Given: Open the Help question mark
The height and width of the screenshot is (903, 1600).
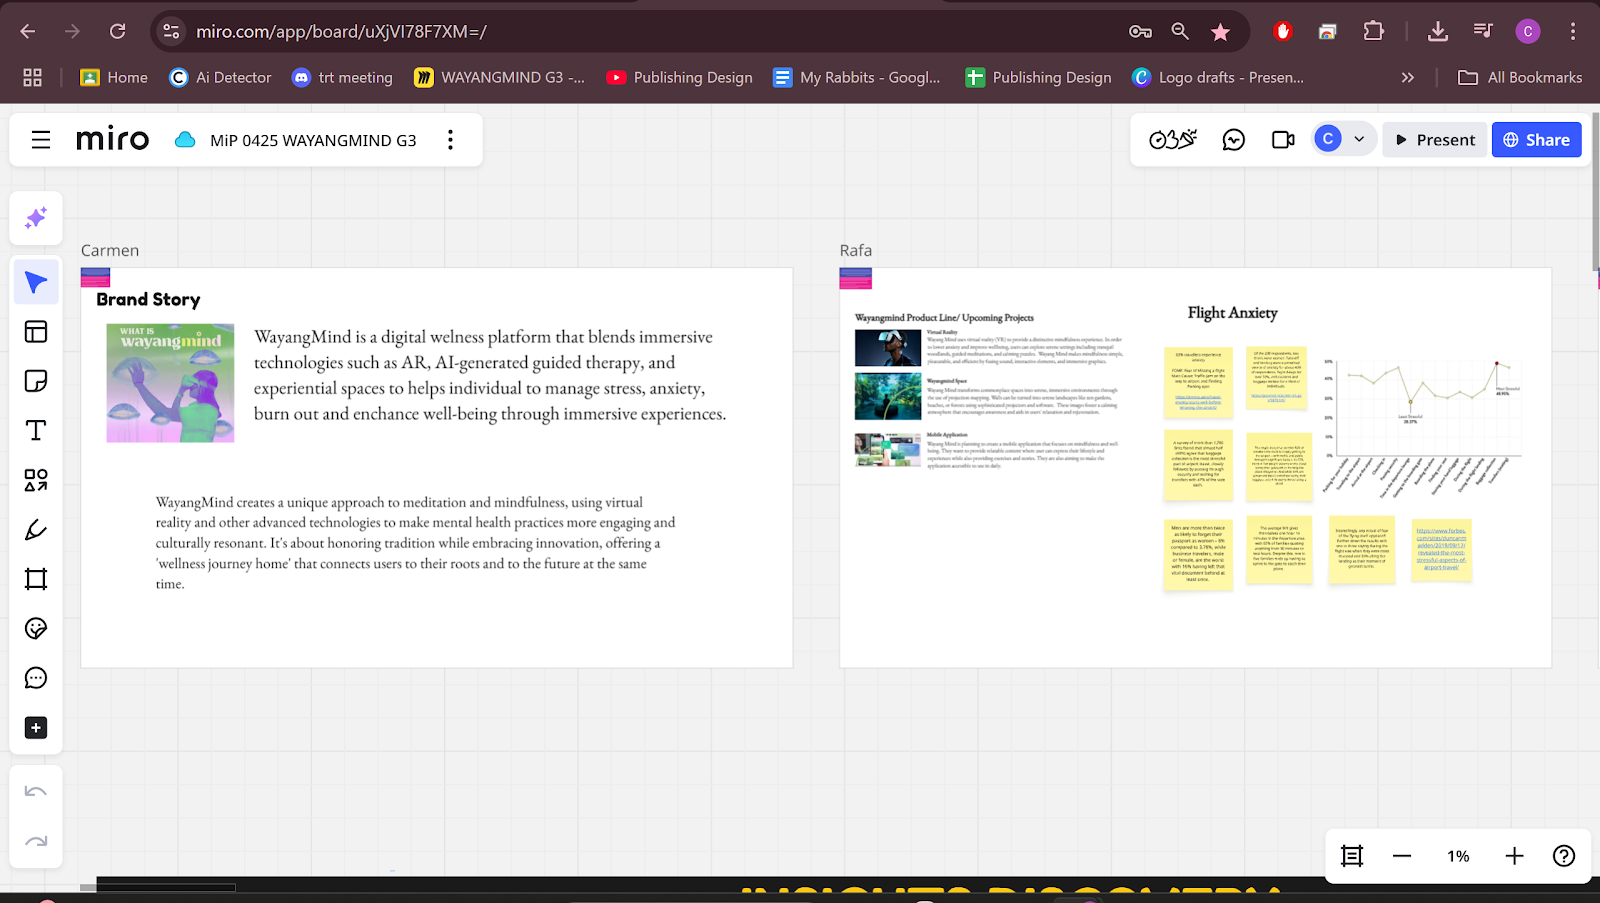Looking at the screenshot, I should tap(1564, 856).
